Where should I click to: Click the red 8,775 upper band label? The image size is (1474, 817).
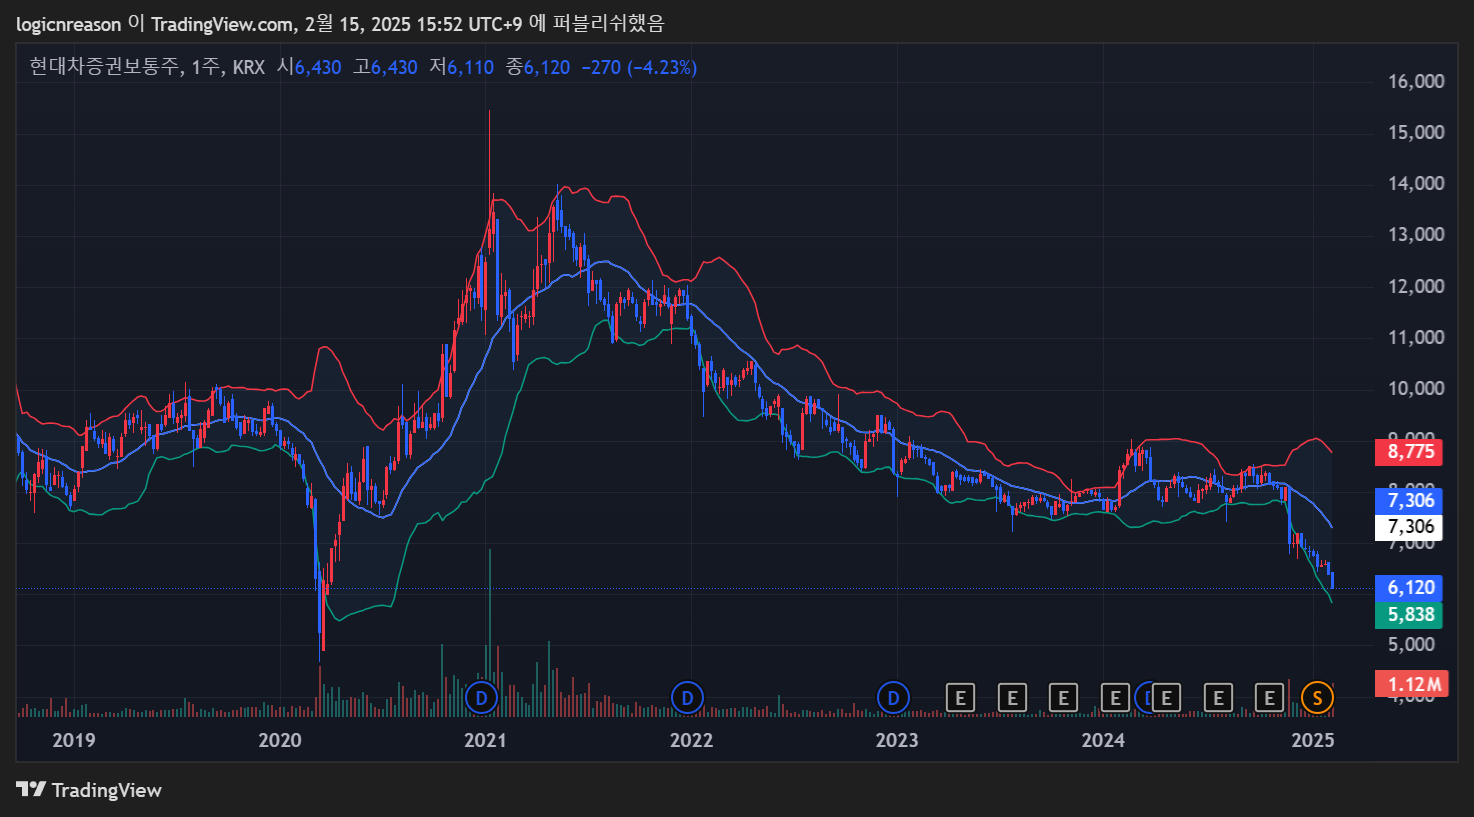click(1410, 451)
